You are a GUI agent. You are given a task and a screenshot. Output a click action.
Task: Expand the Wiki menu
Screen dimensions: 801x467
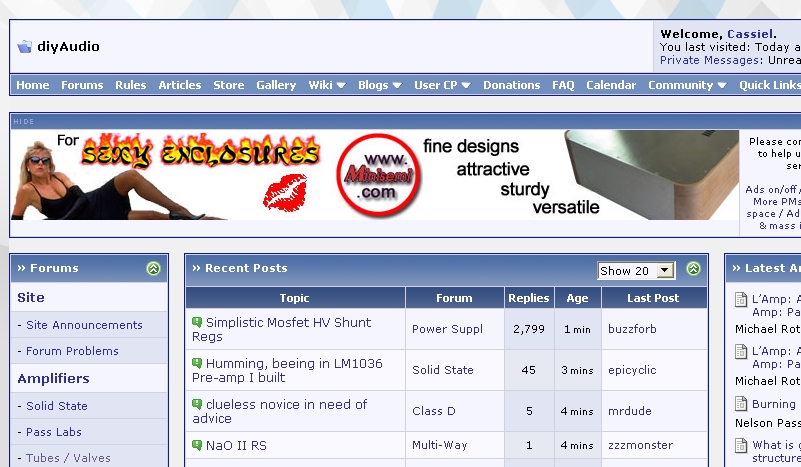pyautogui.click(x=327, y=85)
